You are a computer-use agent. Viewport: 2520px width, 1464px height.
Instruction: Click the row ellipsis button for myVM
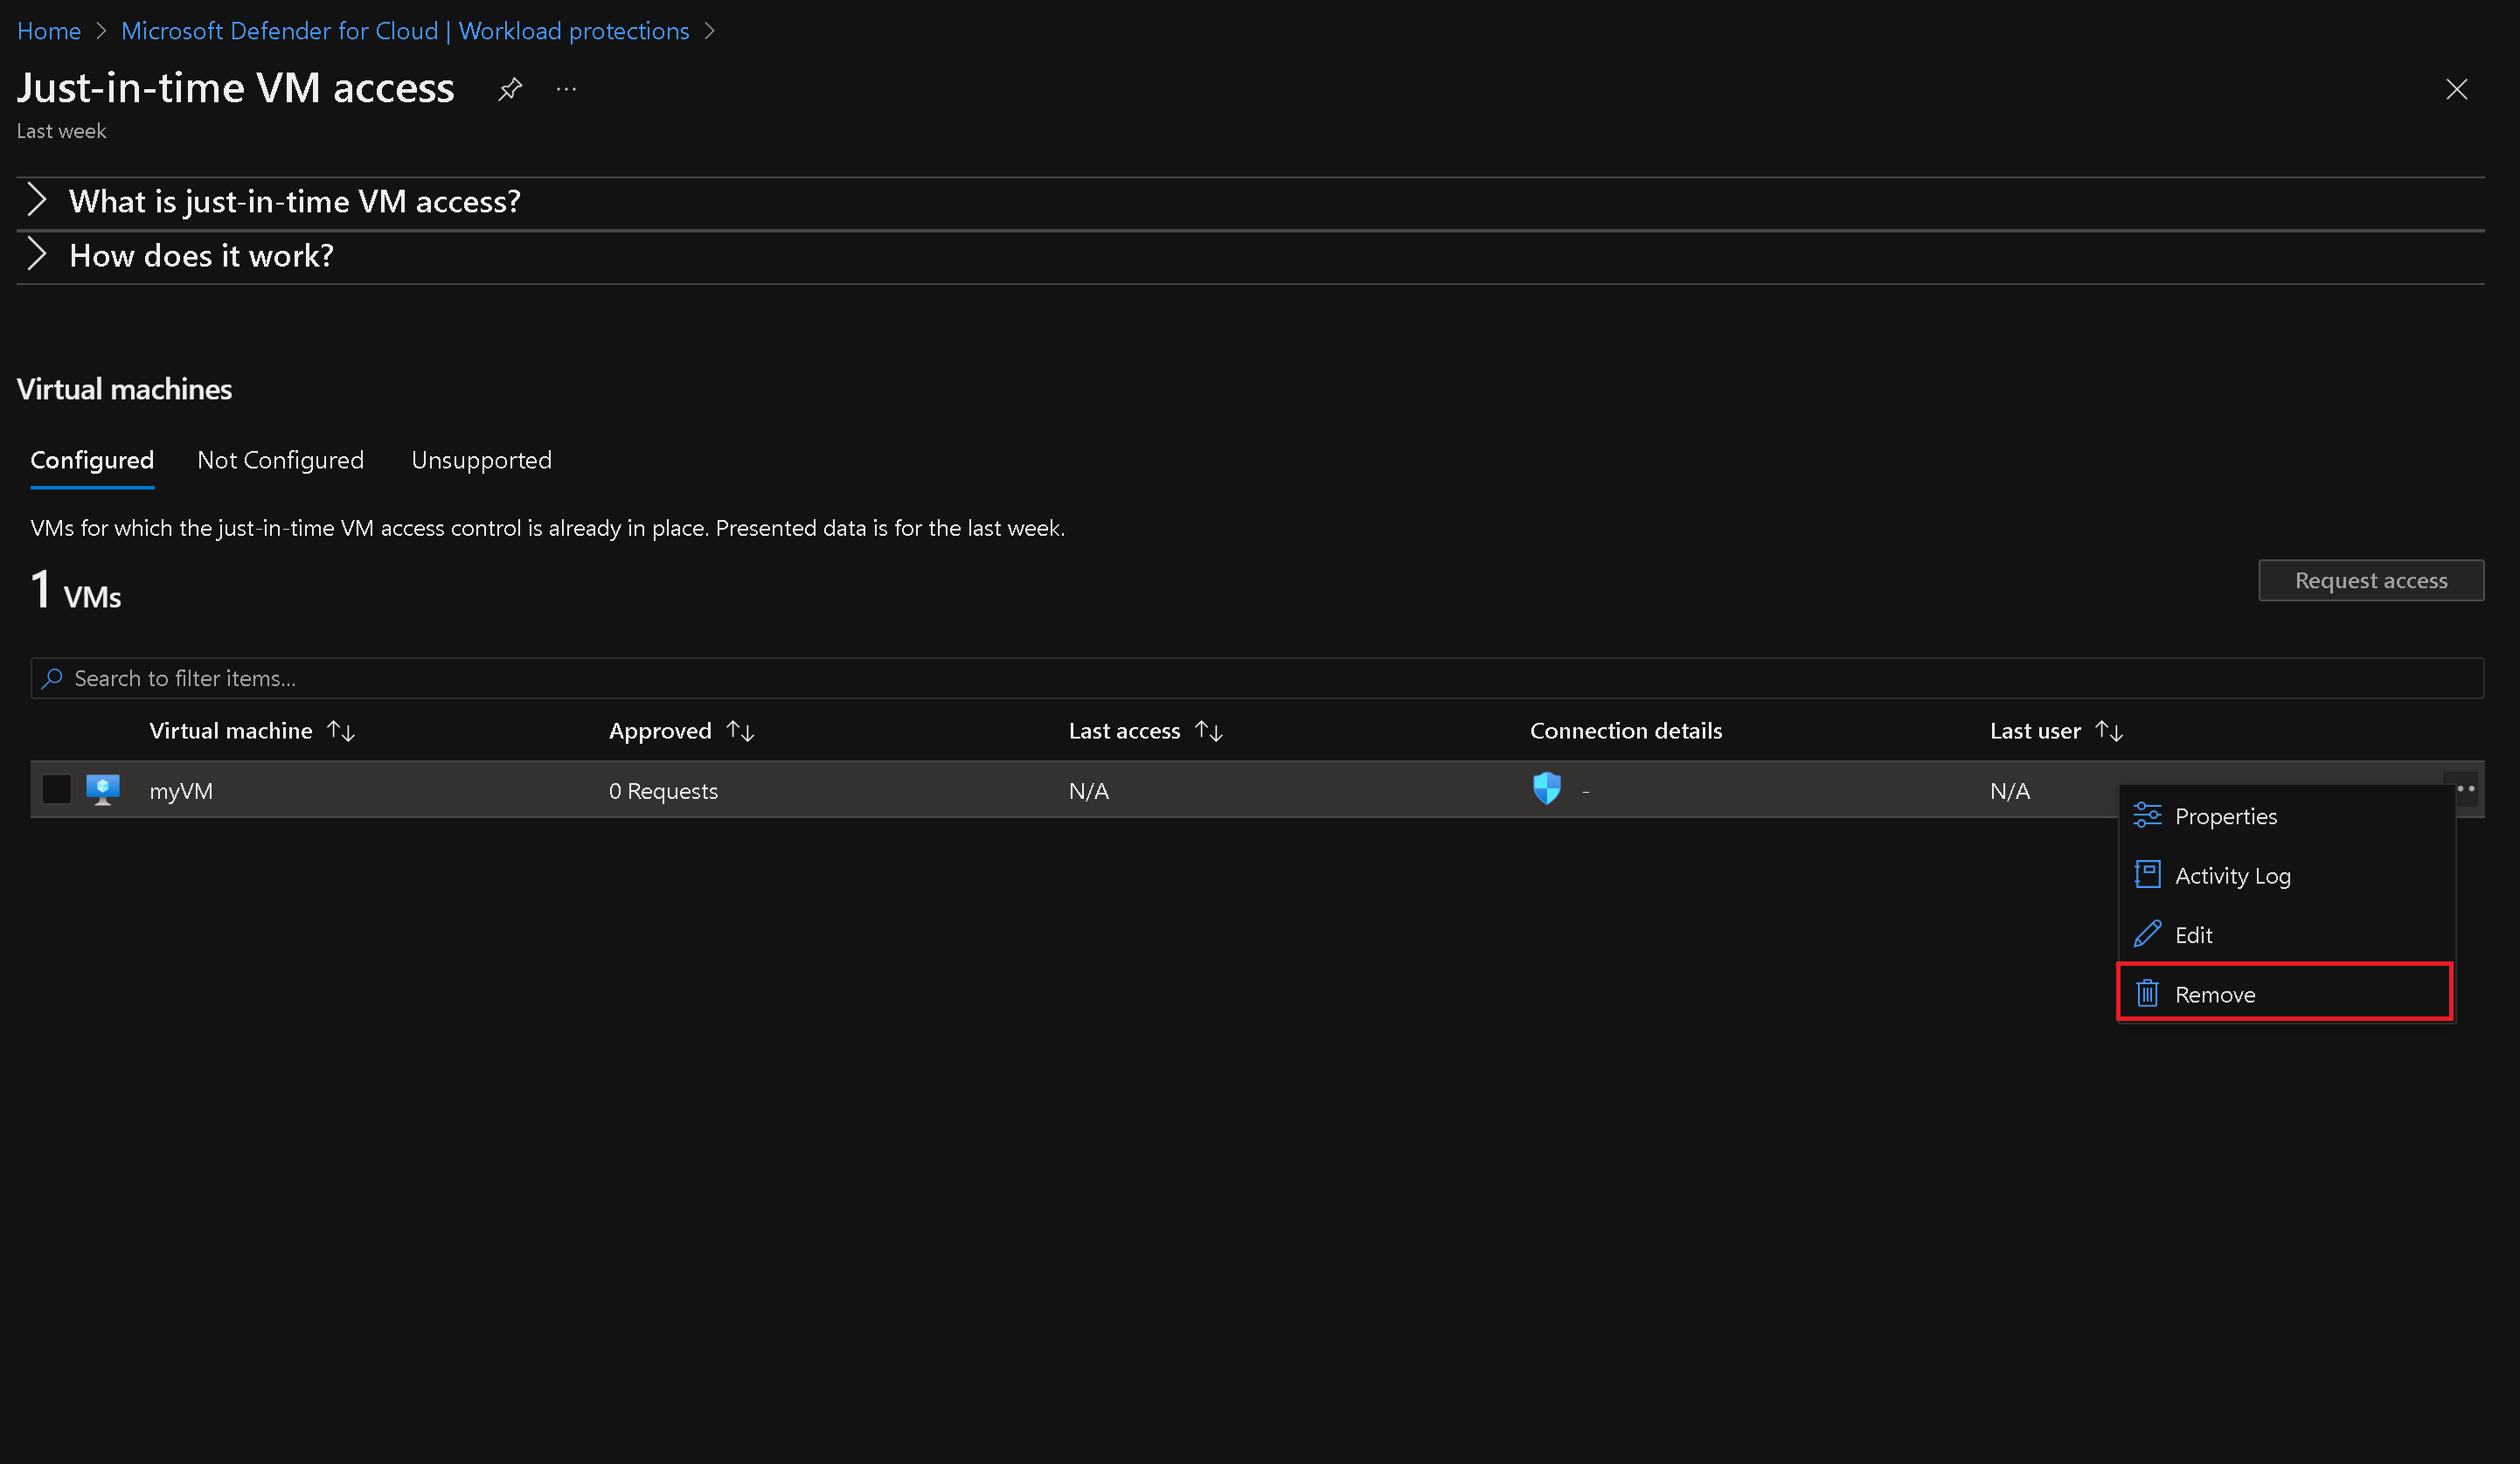(2465, 789)
